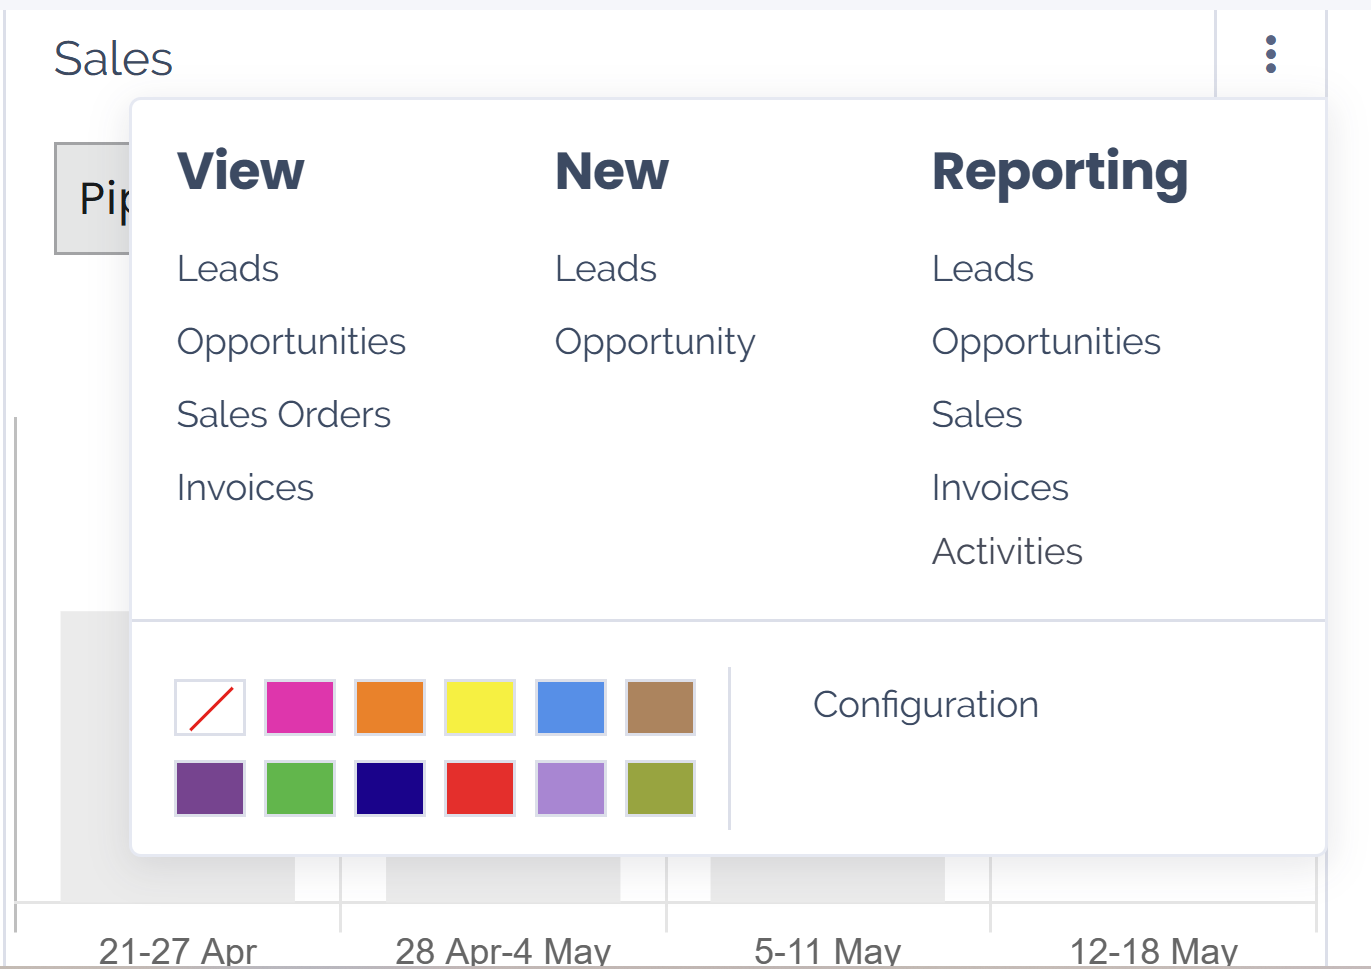This screenshot has width=1371, height=969.
Task: Create a new Opportunity
Action: [655, 341]
